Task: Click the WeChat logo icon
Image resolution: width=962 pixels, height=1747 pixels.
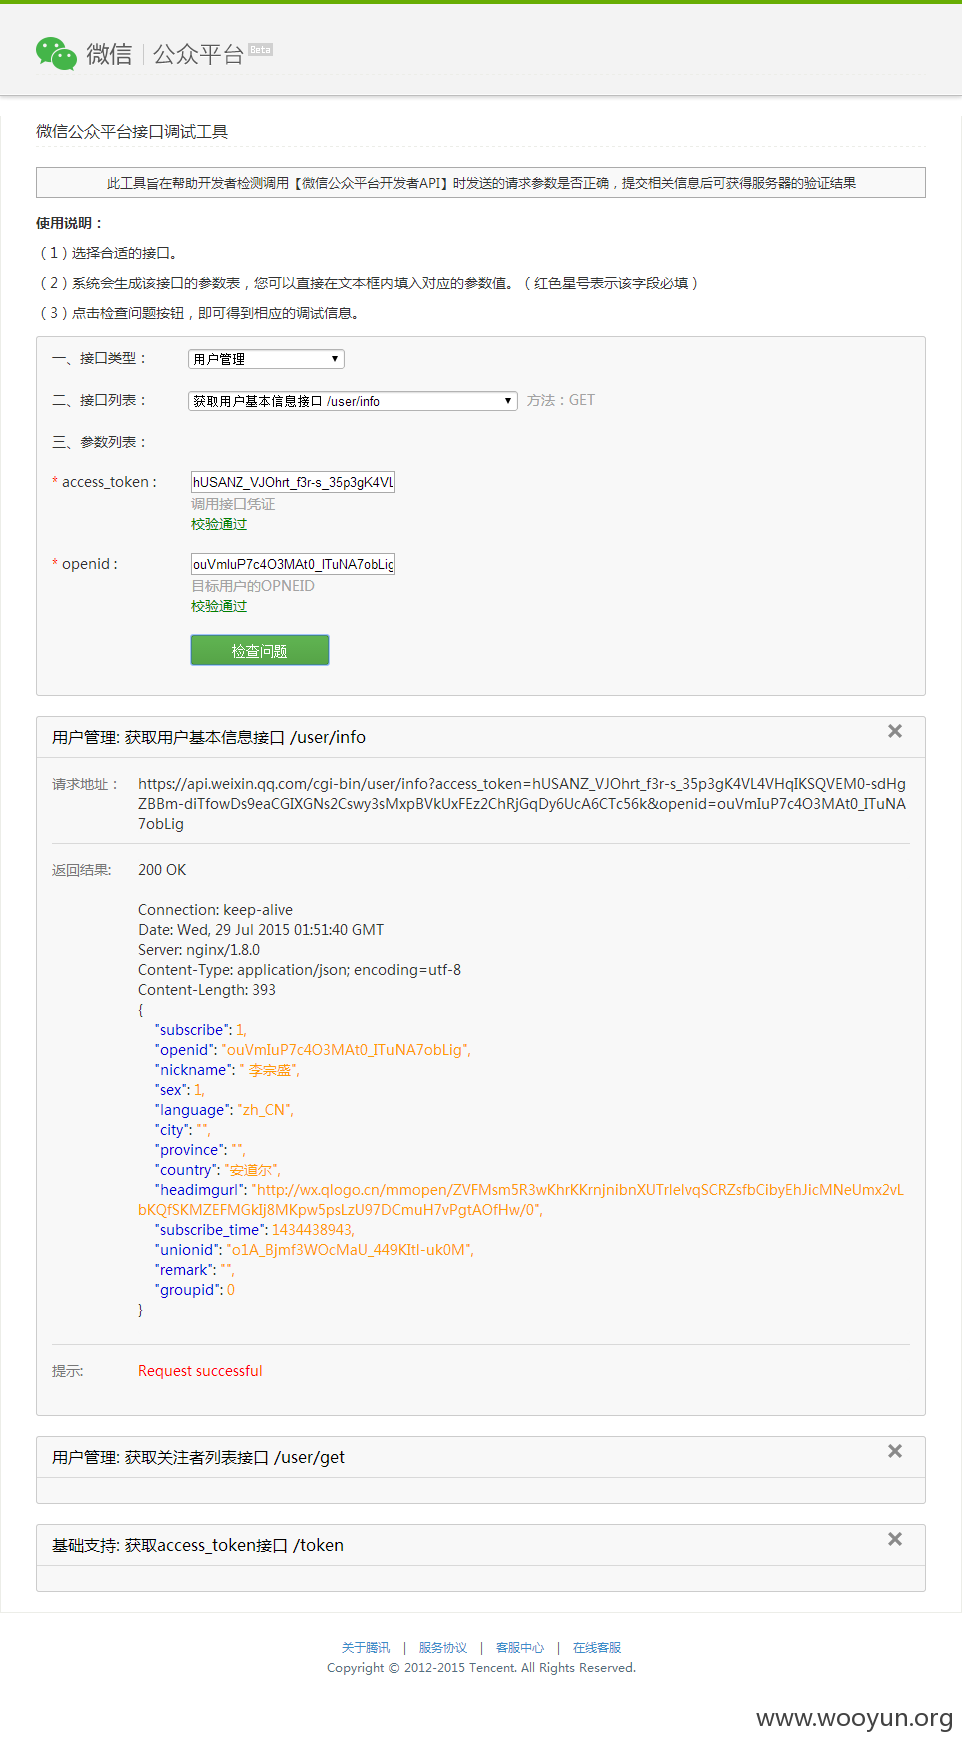Action: (x=56, y=53)
